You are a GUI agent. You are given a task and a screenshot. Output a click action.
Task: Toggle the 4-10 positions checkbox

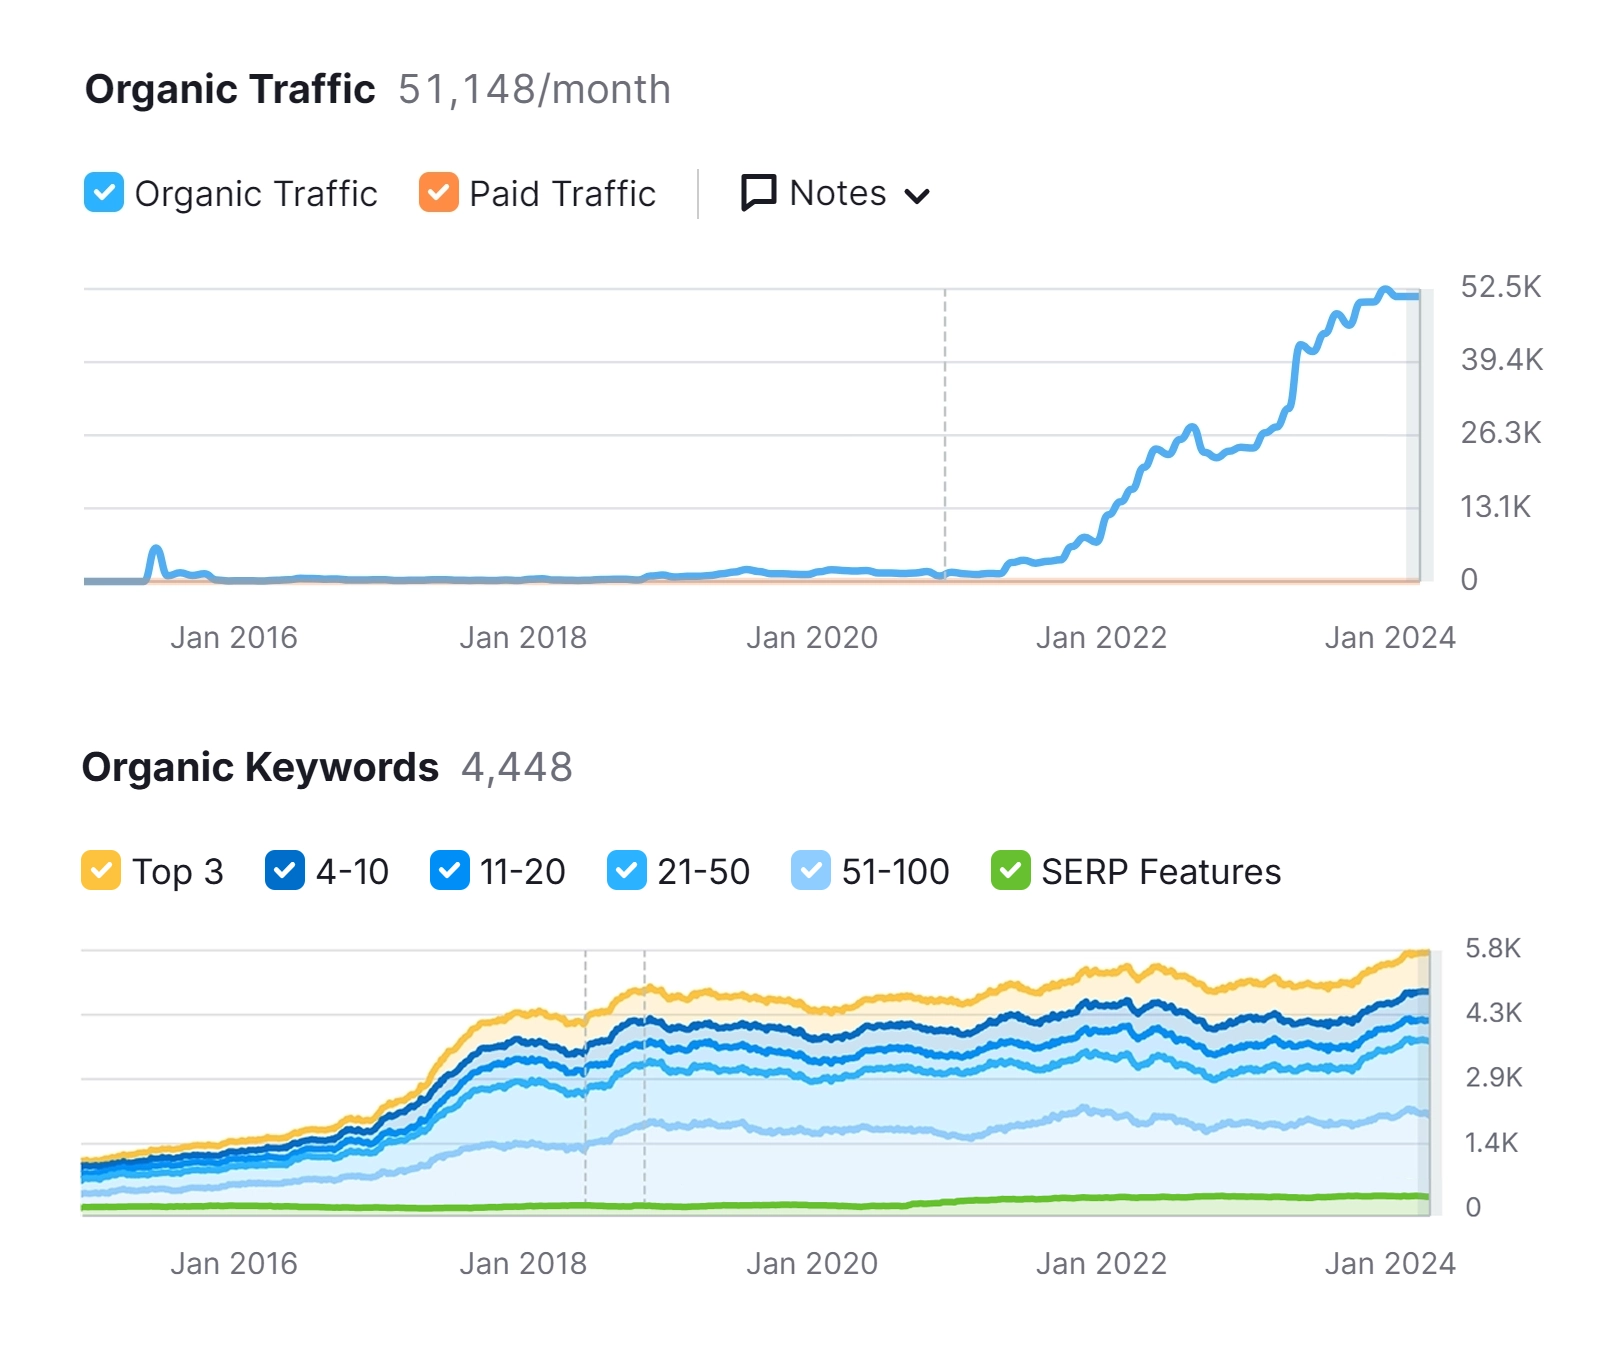(285, 871)
